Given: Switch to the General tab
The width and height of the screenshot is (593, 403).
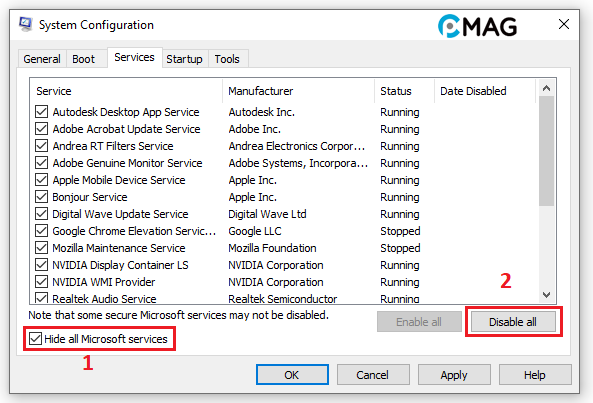Looking at the screenshot, I should pos(42,59).
